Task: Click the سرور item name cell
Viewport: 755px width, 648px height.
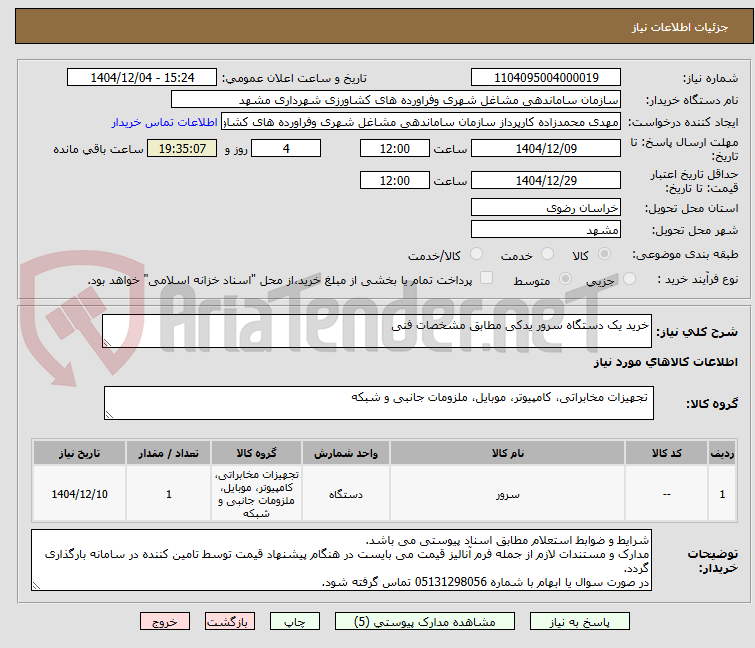Action: pos(508,494)
